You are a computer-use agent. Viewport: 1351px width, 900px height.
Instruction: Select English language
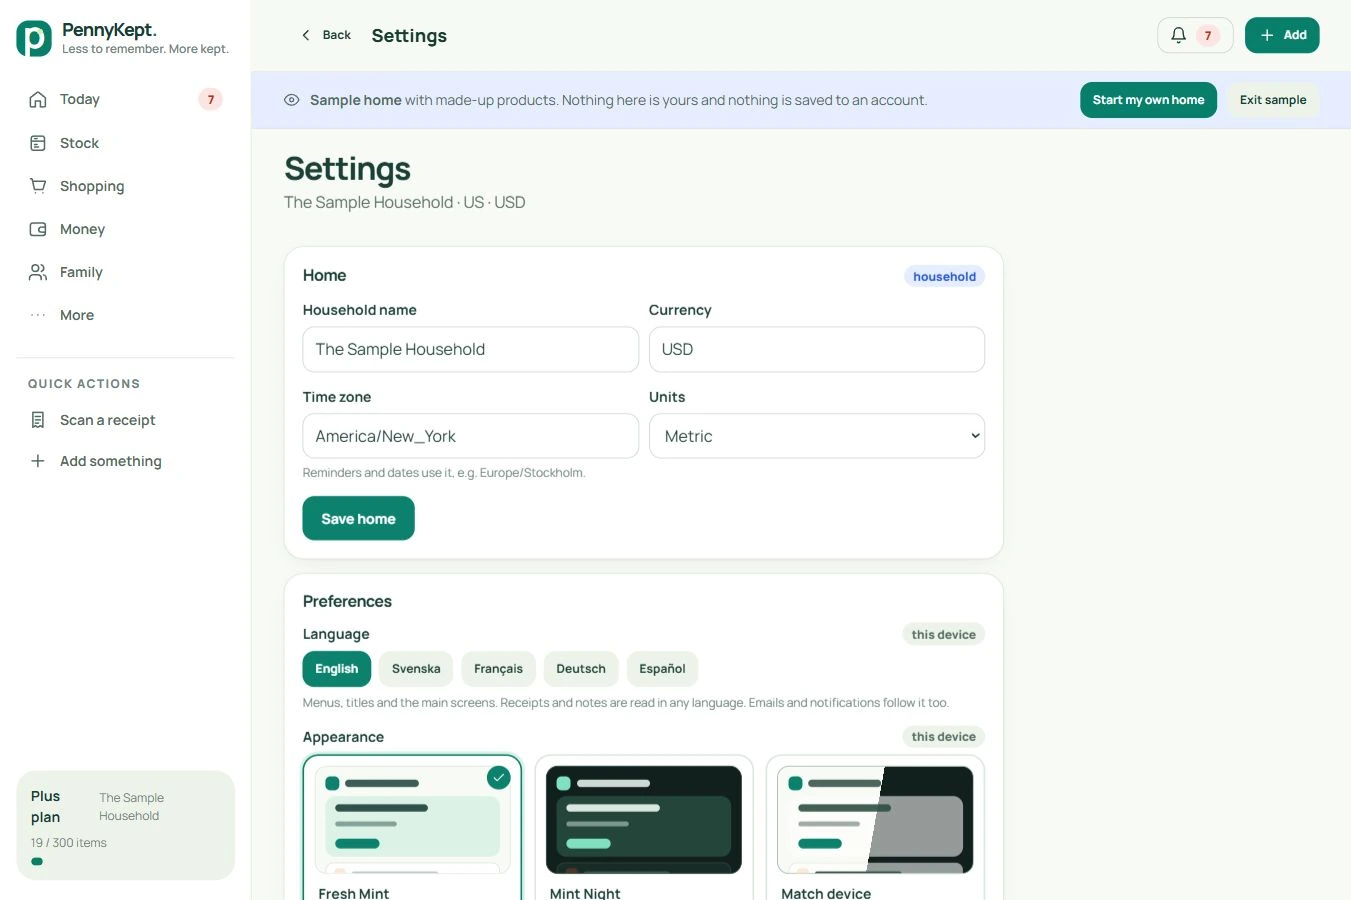(x=337, y=669)
